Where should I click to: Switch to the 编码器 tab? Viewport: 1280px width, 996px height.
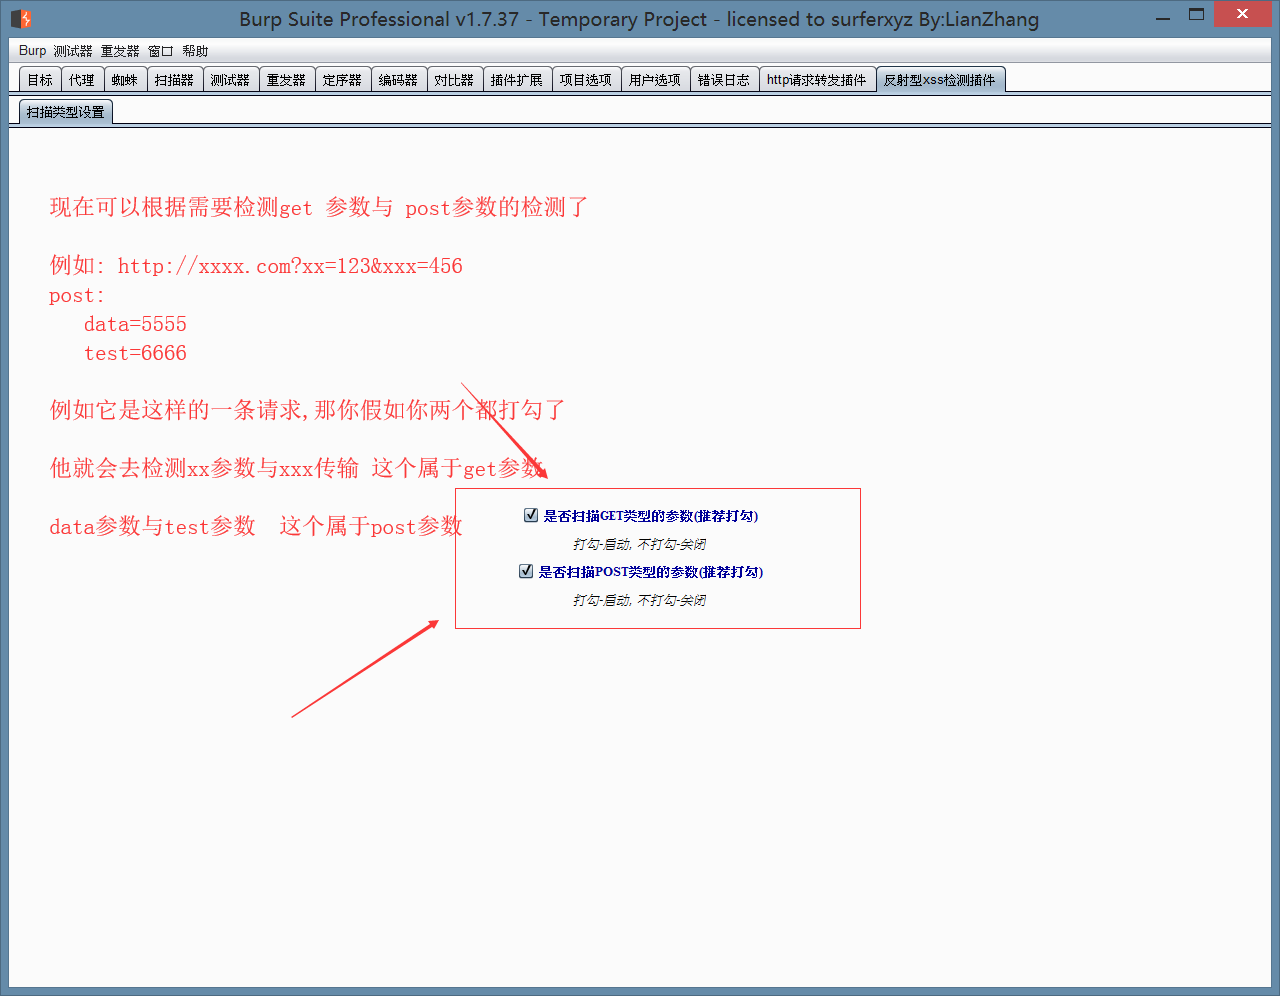point(399,80)
